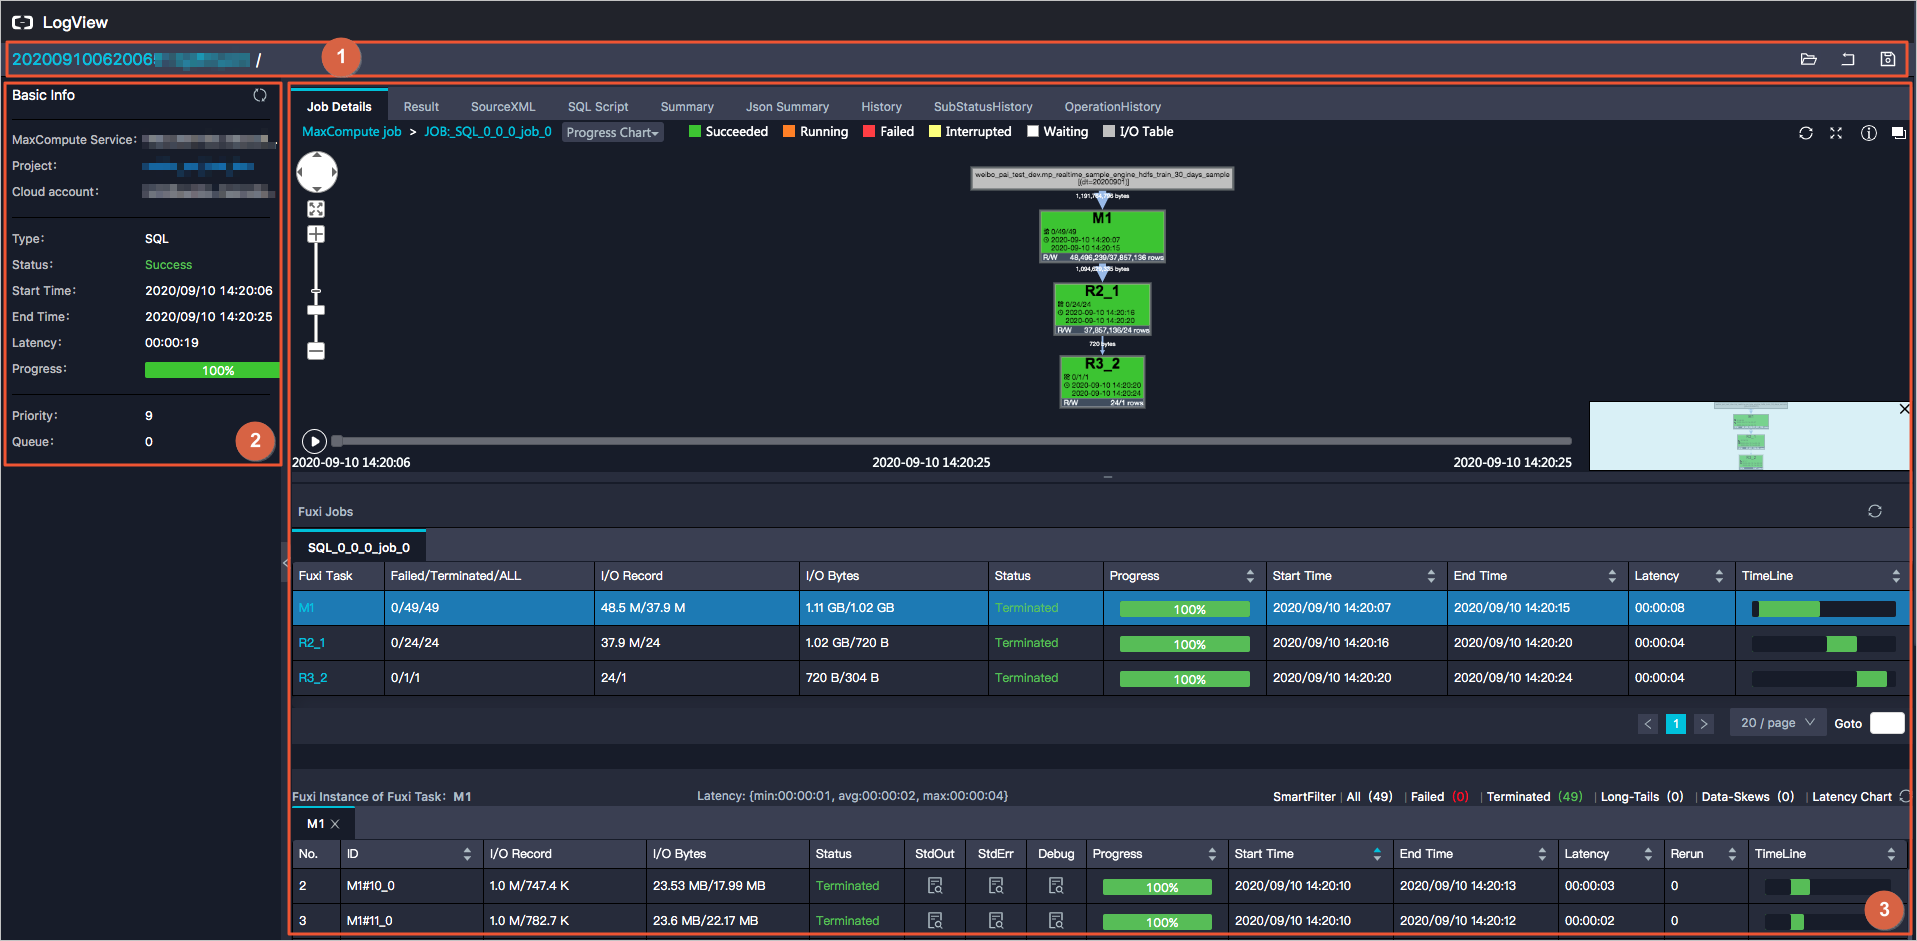Image resolution: width=1917 pixels, height=941 pixels.
Task: Sort Fuxi tasks by Start Time
Action: (1431, 576)
